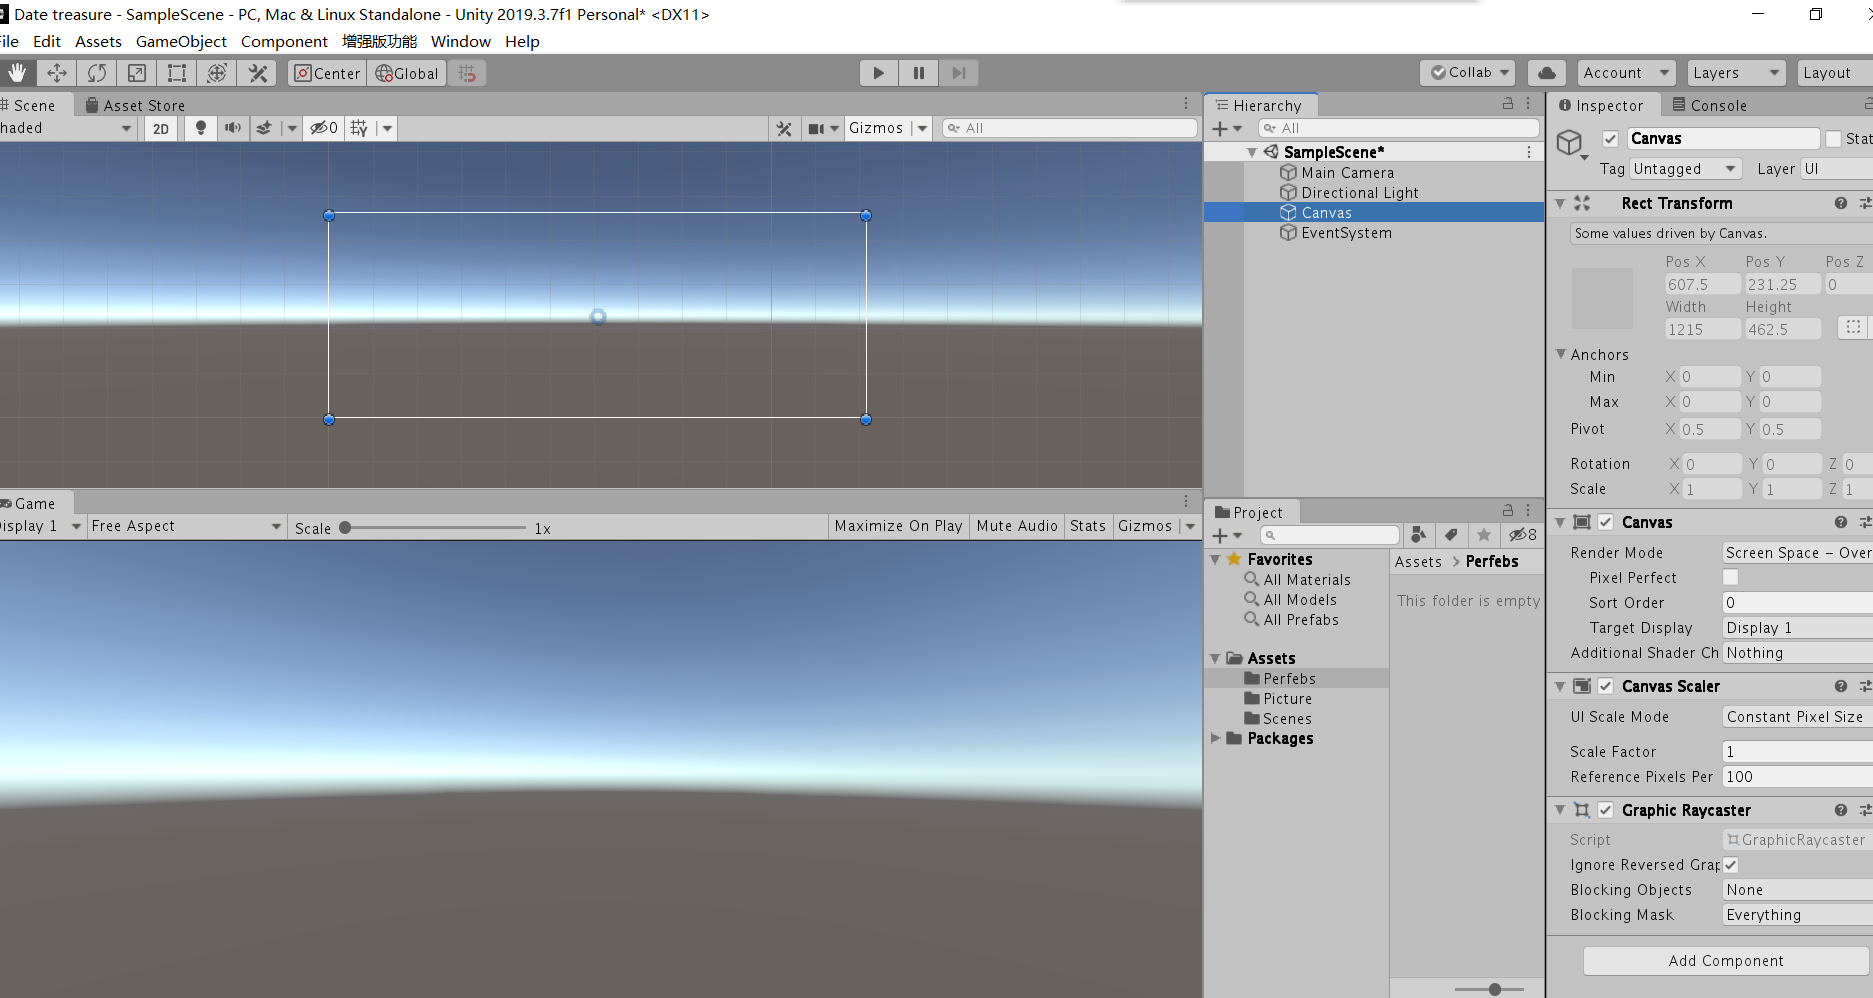Adjust the Game view Scale slider
This screenshot has width=1873, height=998.
pos(345,528)
